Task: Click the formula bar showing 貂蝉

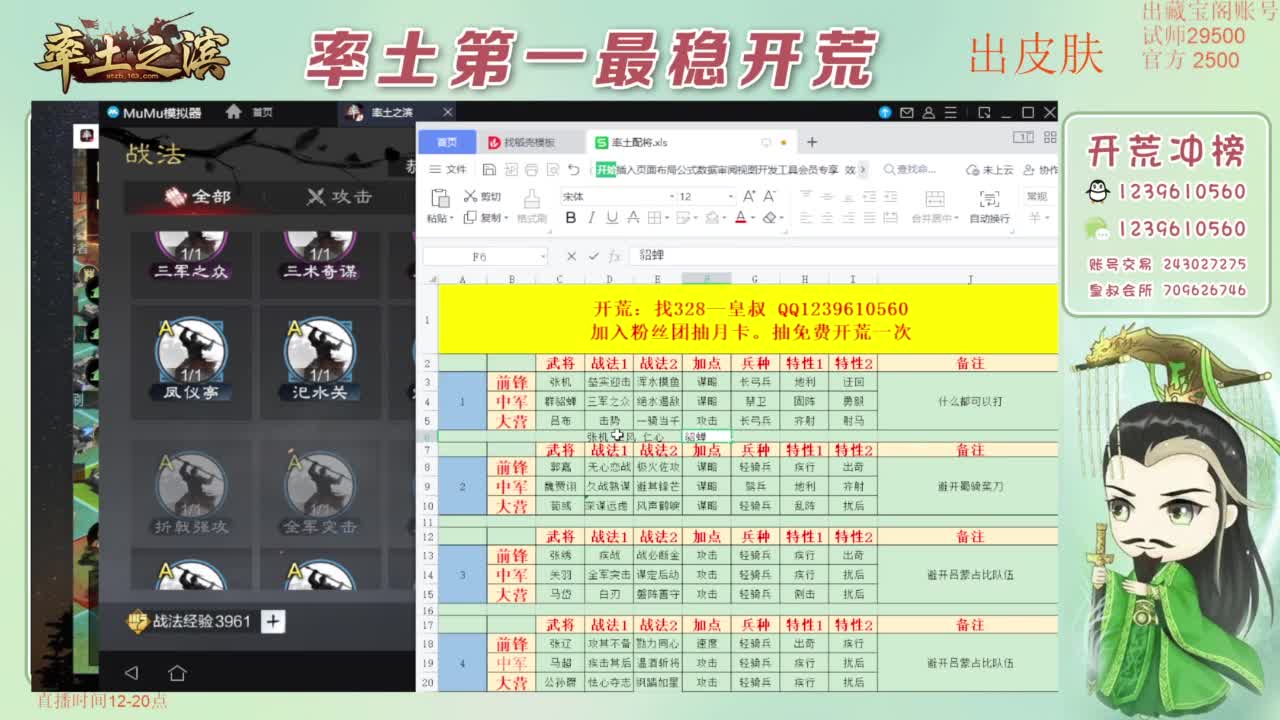Action: [843, 256]
